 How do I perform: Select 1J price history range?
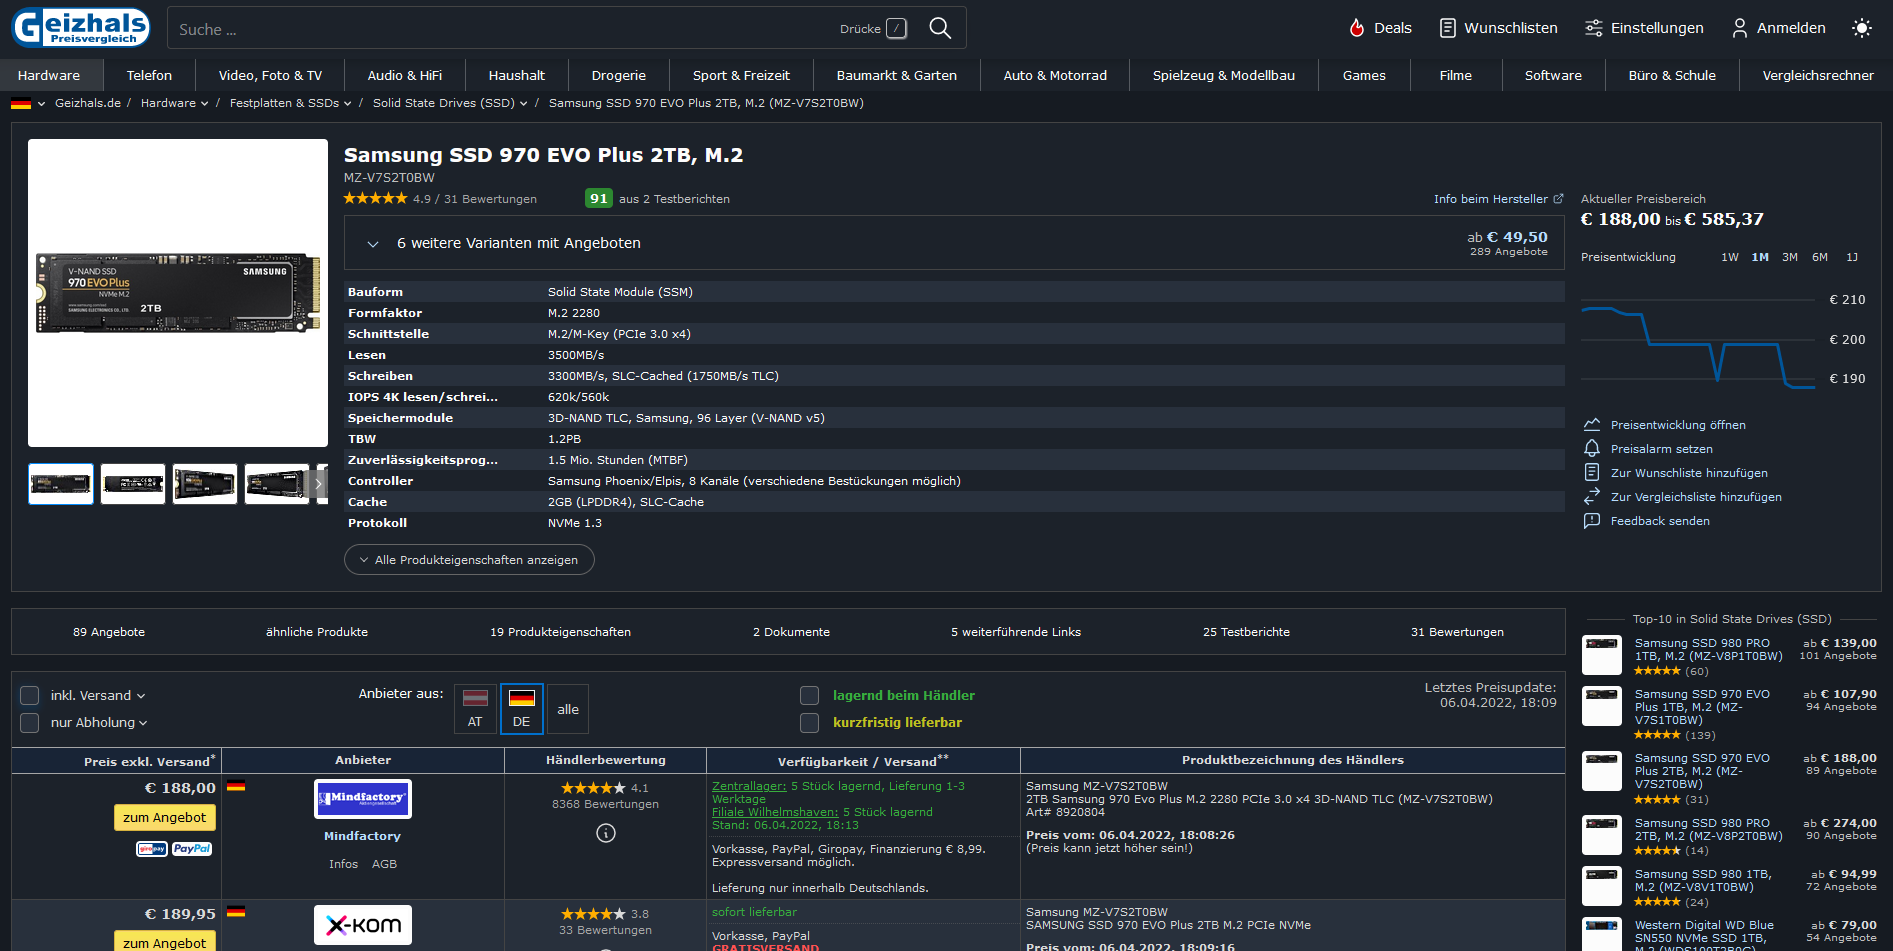pos(1852,257)
